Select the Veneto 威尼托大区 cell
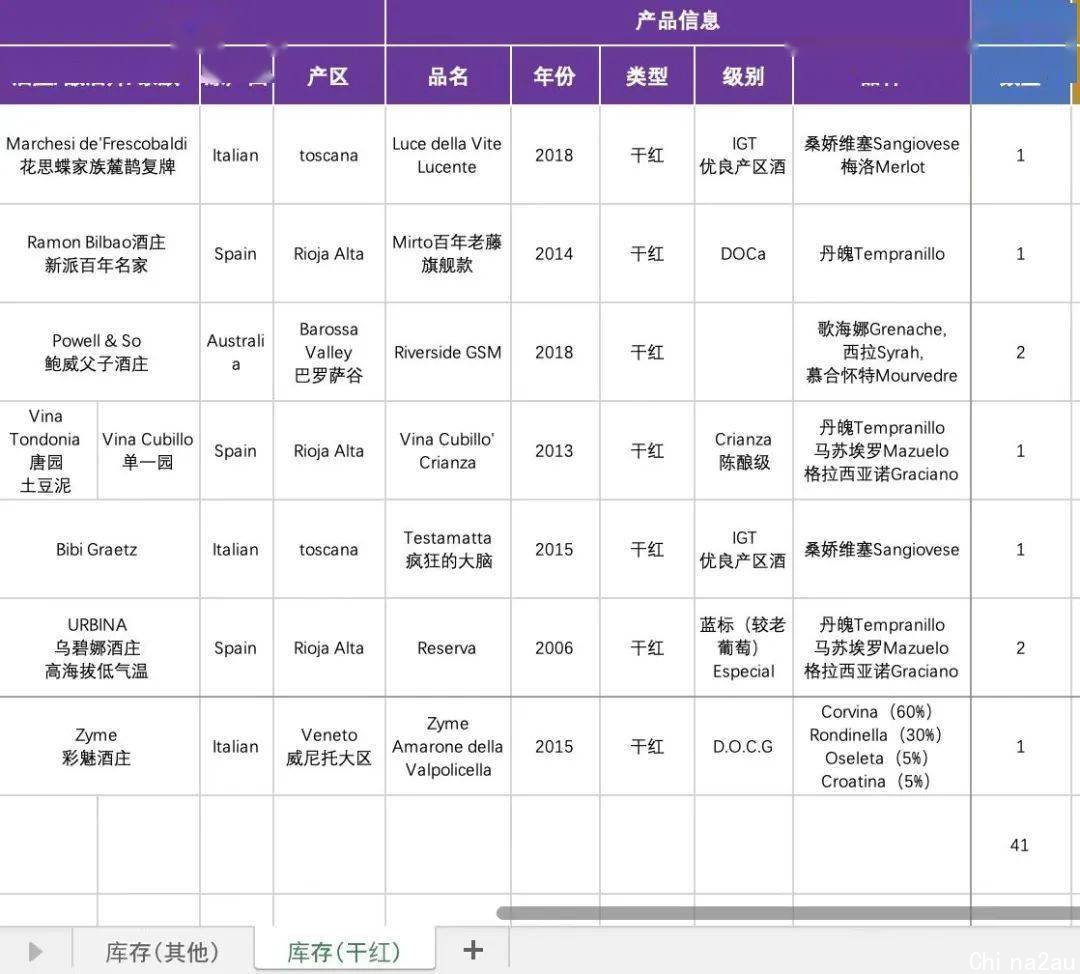1080x974 pixels. 329,746
